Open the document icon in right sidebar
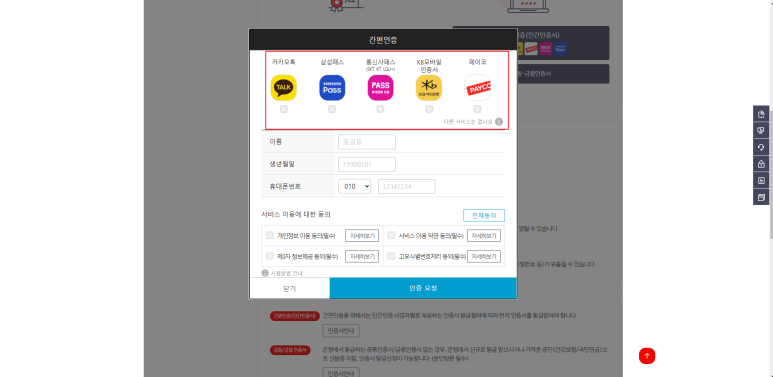Screen dimensions: 773x377 click(761, 114)
